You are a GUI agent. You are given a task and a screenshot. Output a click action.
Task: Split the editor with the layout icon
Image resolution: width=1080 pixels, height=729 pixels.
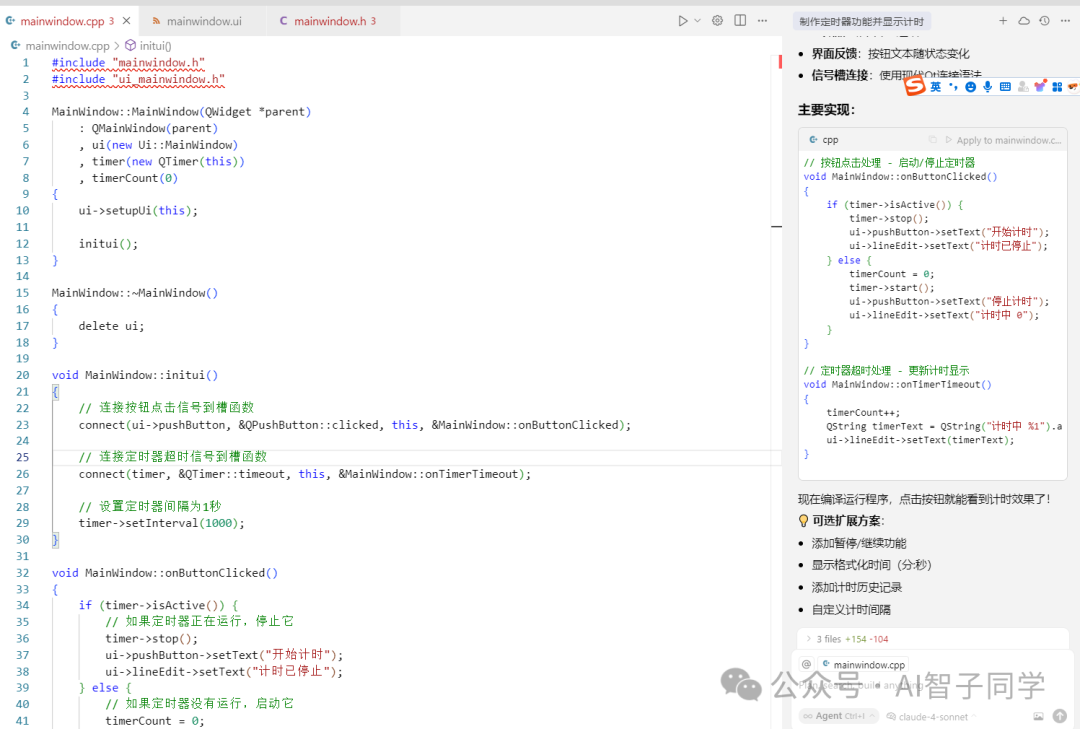pyautogui.click(x=740, y=21)
